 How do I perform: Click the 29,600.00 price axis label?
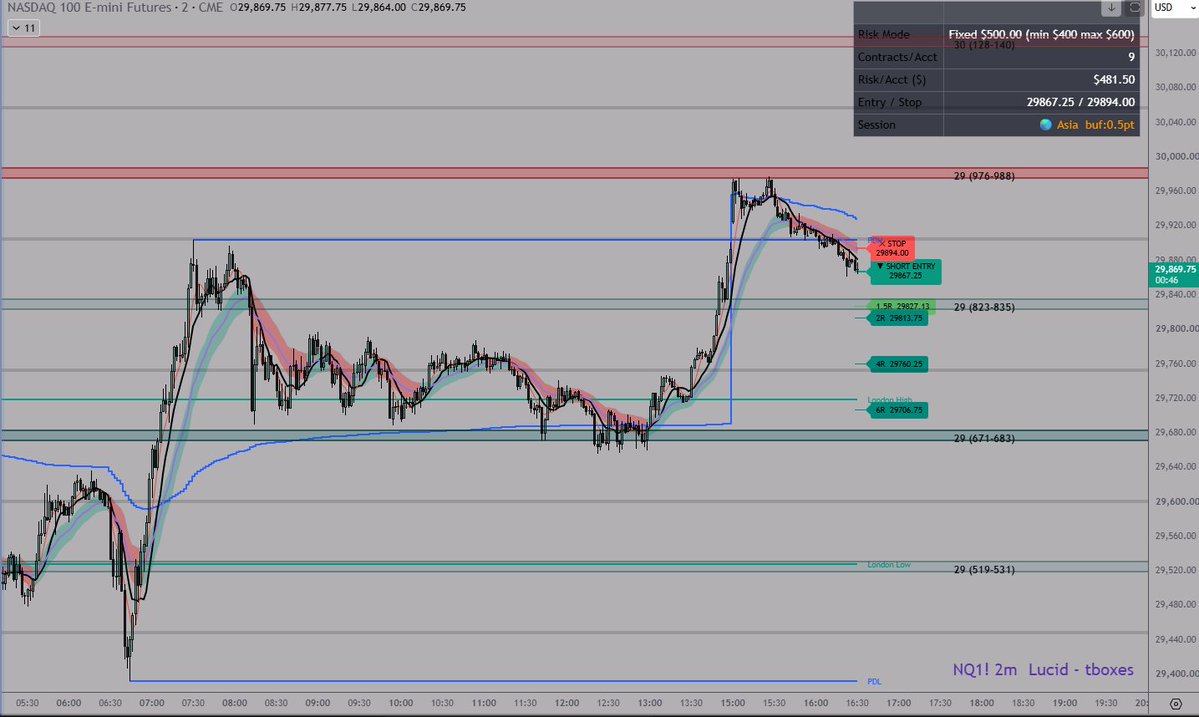(1175, 501)
